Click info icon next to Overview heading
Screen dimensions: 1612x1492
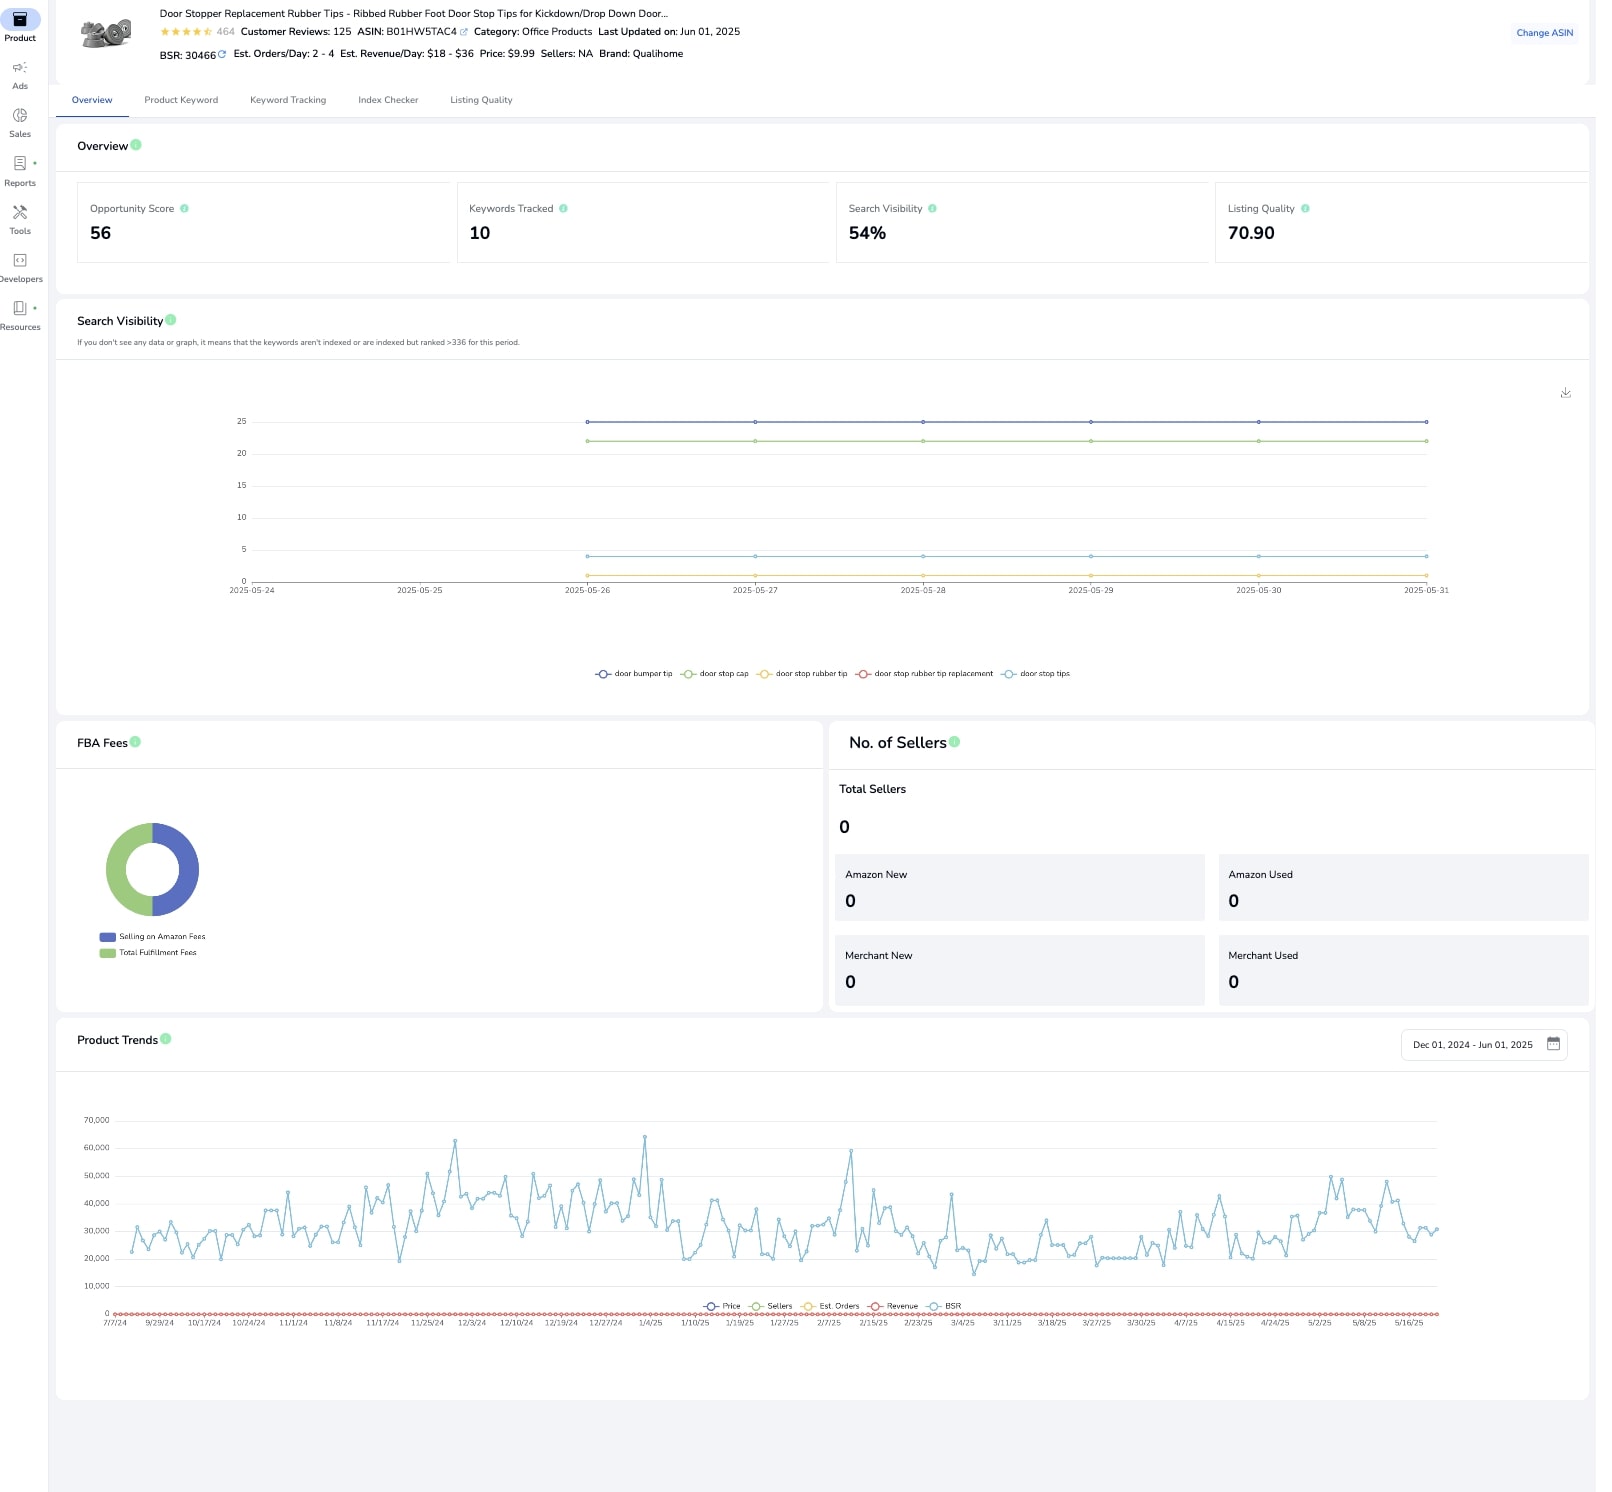pos(136,145)
